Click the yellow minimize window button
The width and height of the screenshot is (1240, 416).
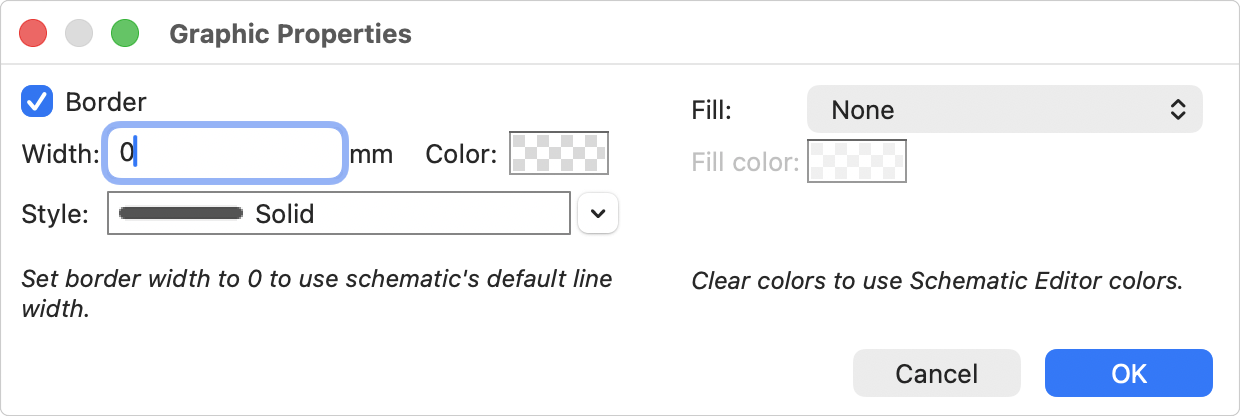79,33
